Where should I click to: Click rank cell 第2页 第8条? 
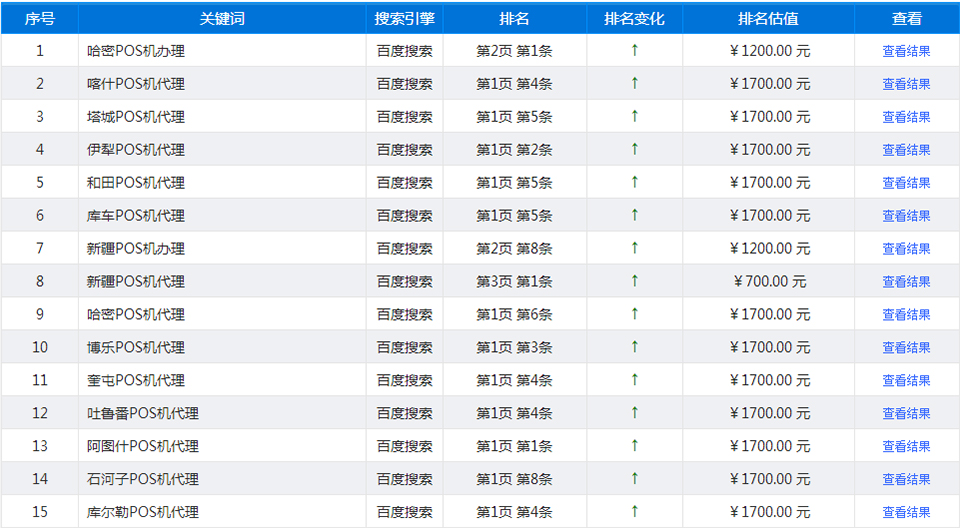click(x=514, y=249)
